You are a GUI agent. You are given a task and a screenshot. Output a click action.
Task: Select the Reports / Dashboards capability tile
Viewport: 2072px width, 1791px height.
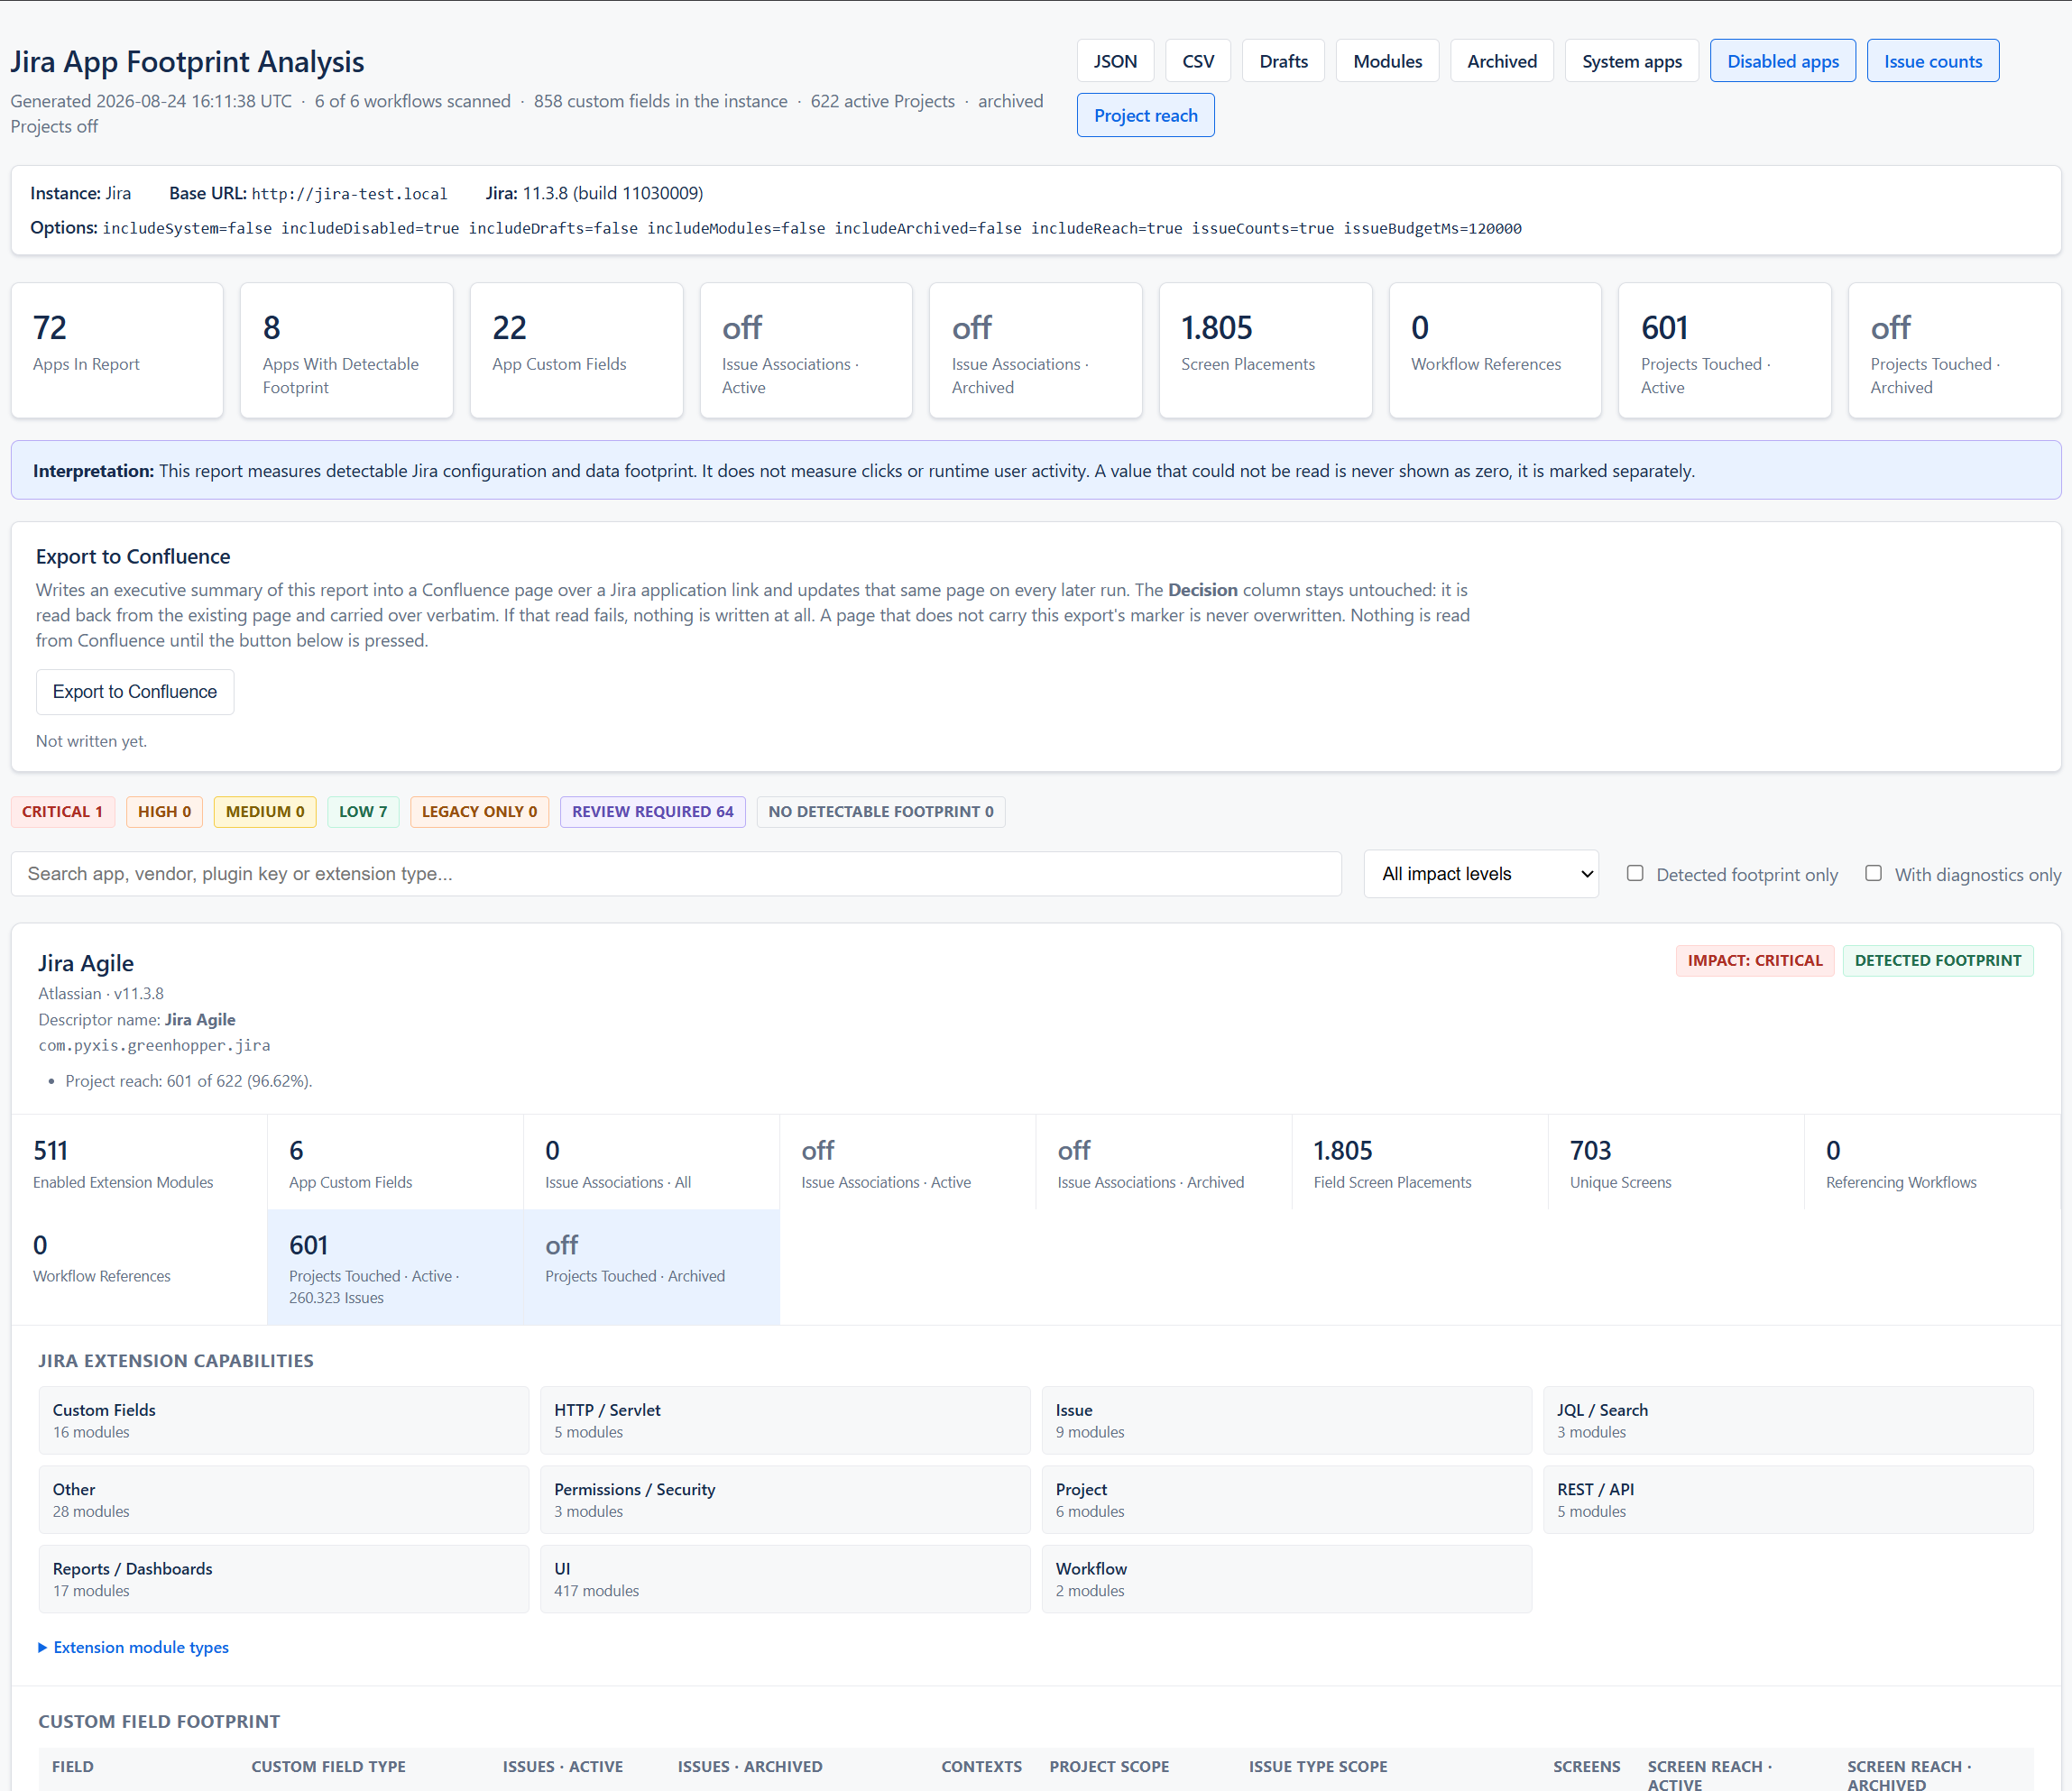284,1579
